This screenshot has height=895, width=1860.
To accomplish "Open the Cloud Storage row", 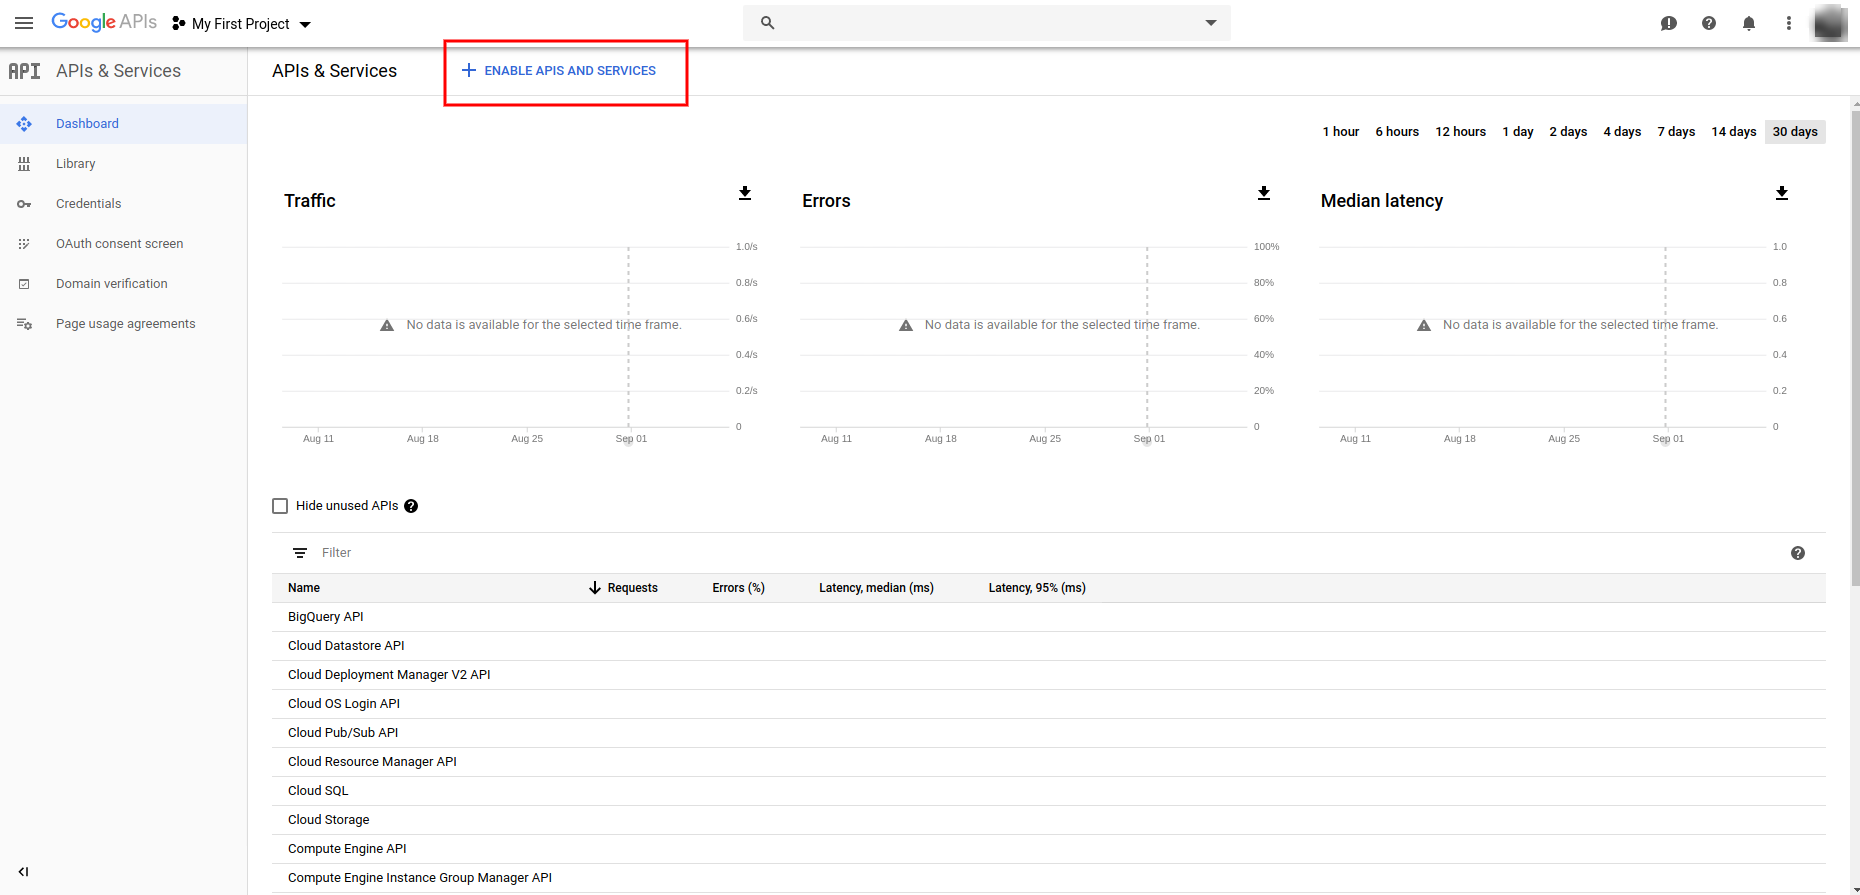I will [x=1048, y=820].
